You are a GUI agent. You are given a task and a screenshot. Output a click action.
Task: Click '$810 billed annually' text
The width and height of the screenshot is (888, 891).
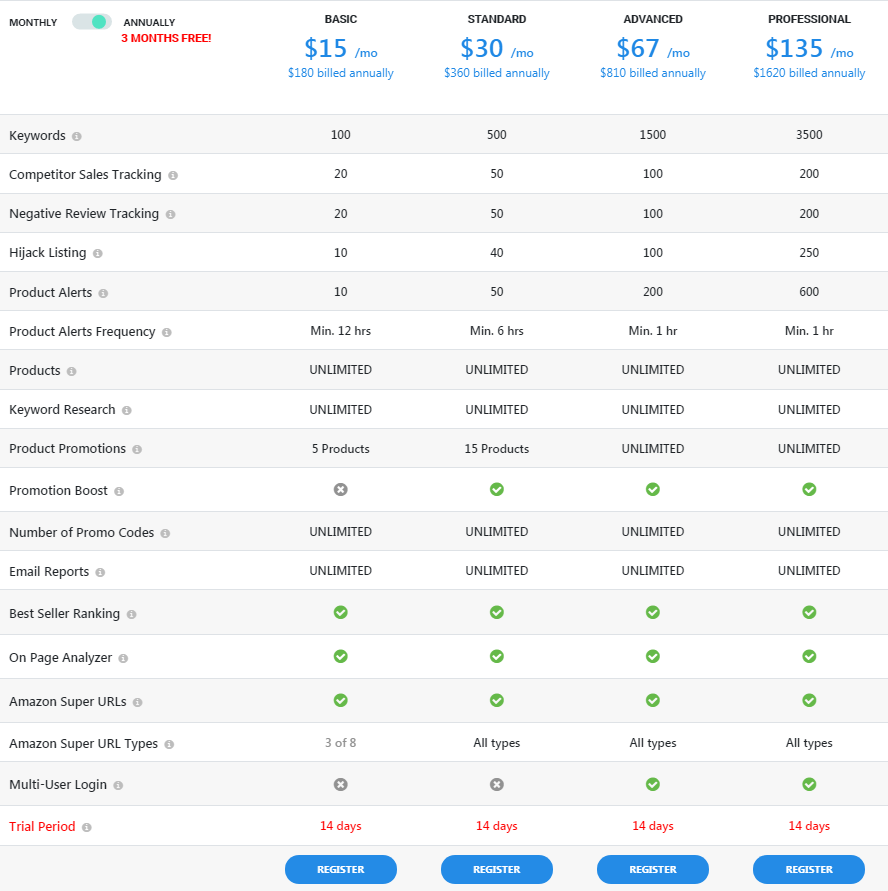point(653,73)
